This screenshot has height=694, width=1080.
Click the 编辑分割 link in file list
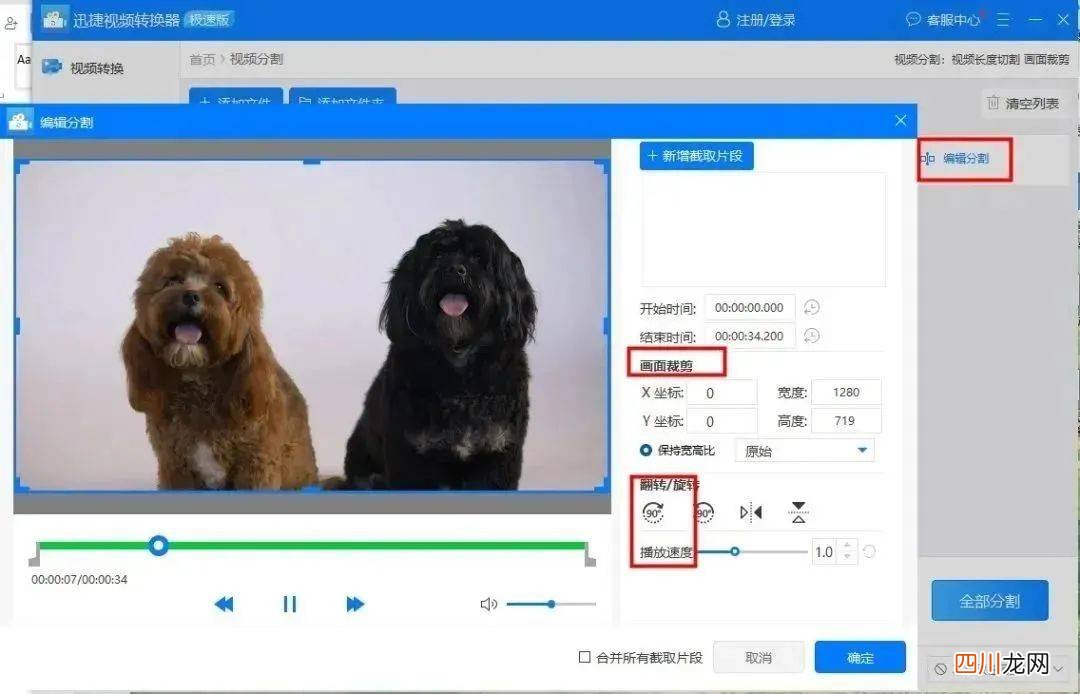click(x=965, y=158)
